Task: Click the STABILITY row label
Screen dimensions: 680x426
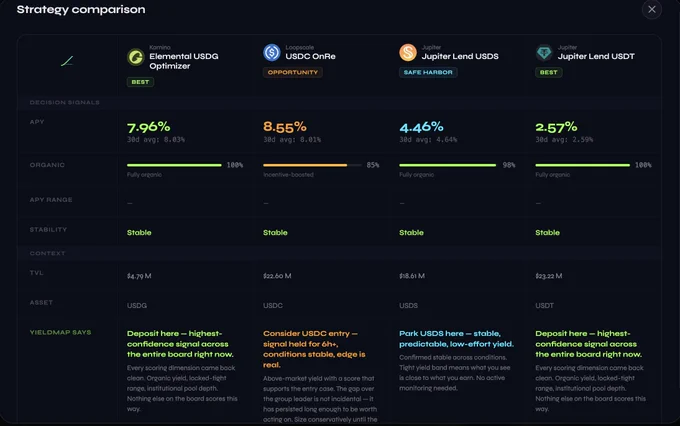Action: click(x=48, y=229)
